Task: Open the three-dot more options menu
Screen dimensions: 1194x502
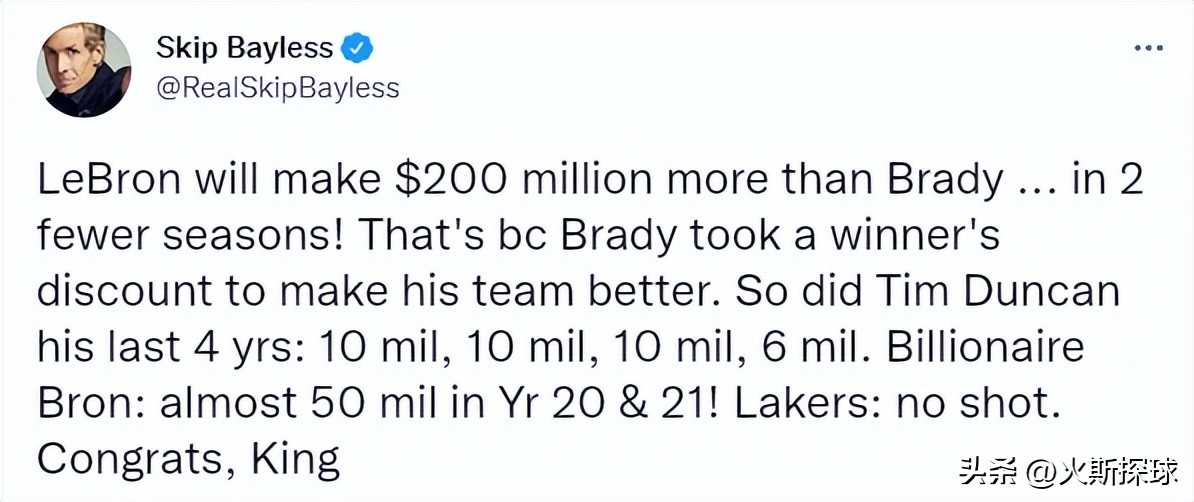Action: tap(1145, 48)
